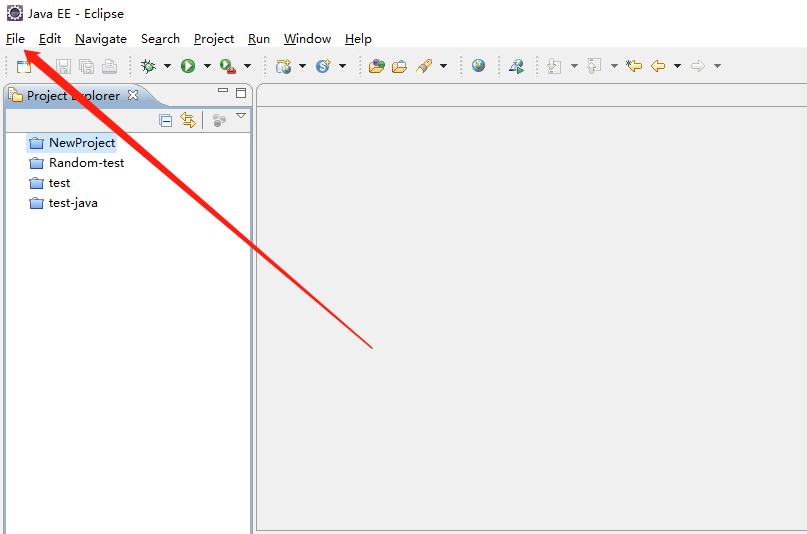Viewport: 807px width, 534px height.
Task: Select the Random-test project
Action: point(86,163)
